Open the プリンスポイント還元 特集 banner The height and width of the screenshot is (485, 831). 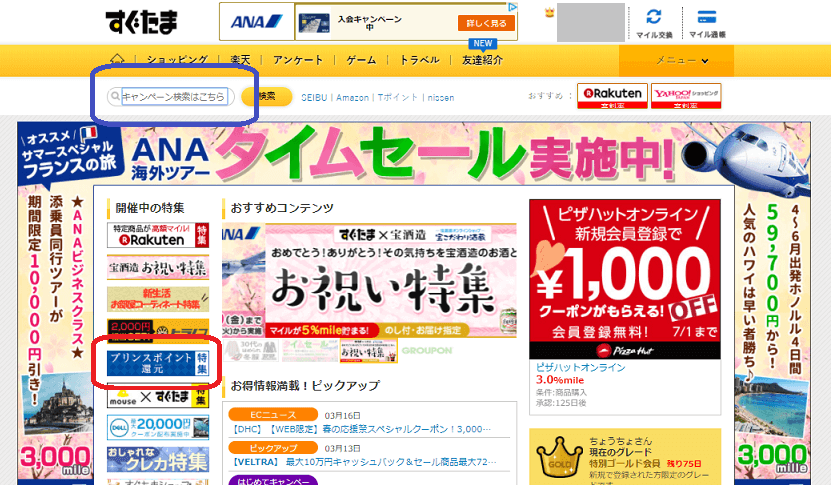point(158,363)
